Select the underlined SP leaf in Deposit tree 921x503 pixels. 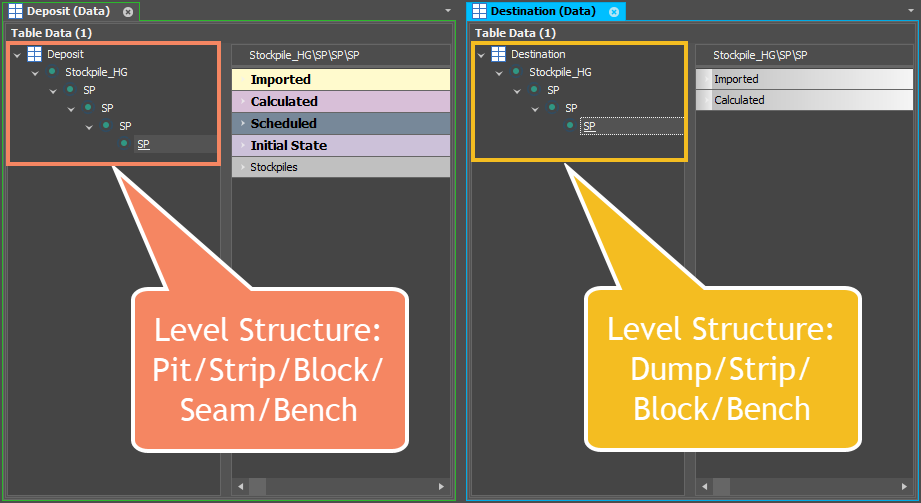click(x=143, y=144)
